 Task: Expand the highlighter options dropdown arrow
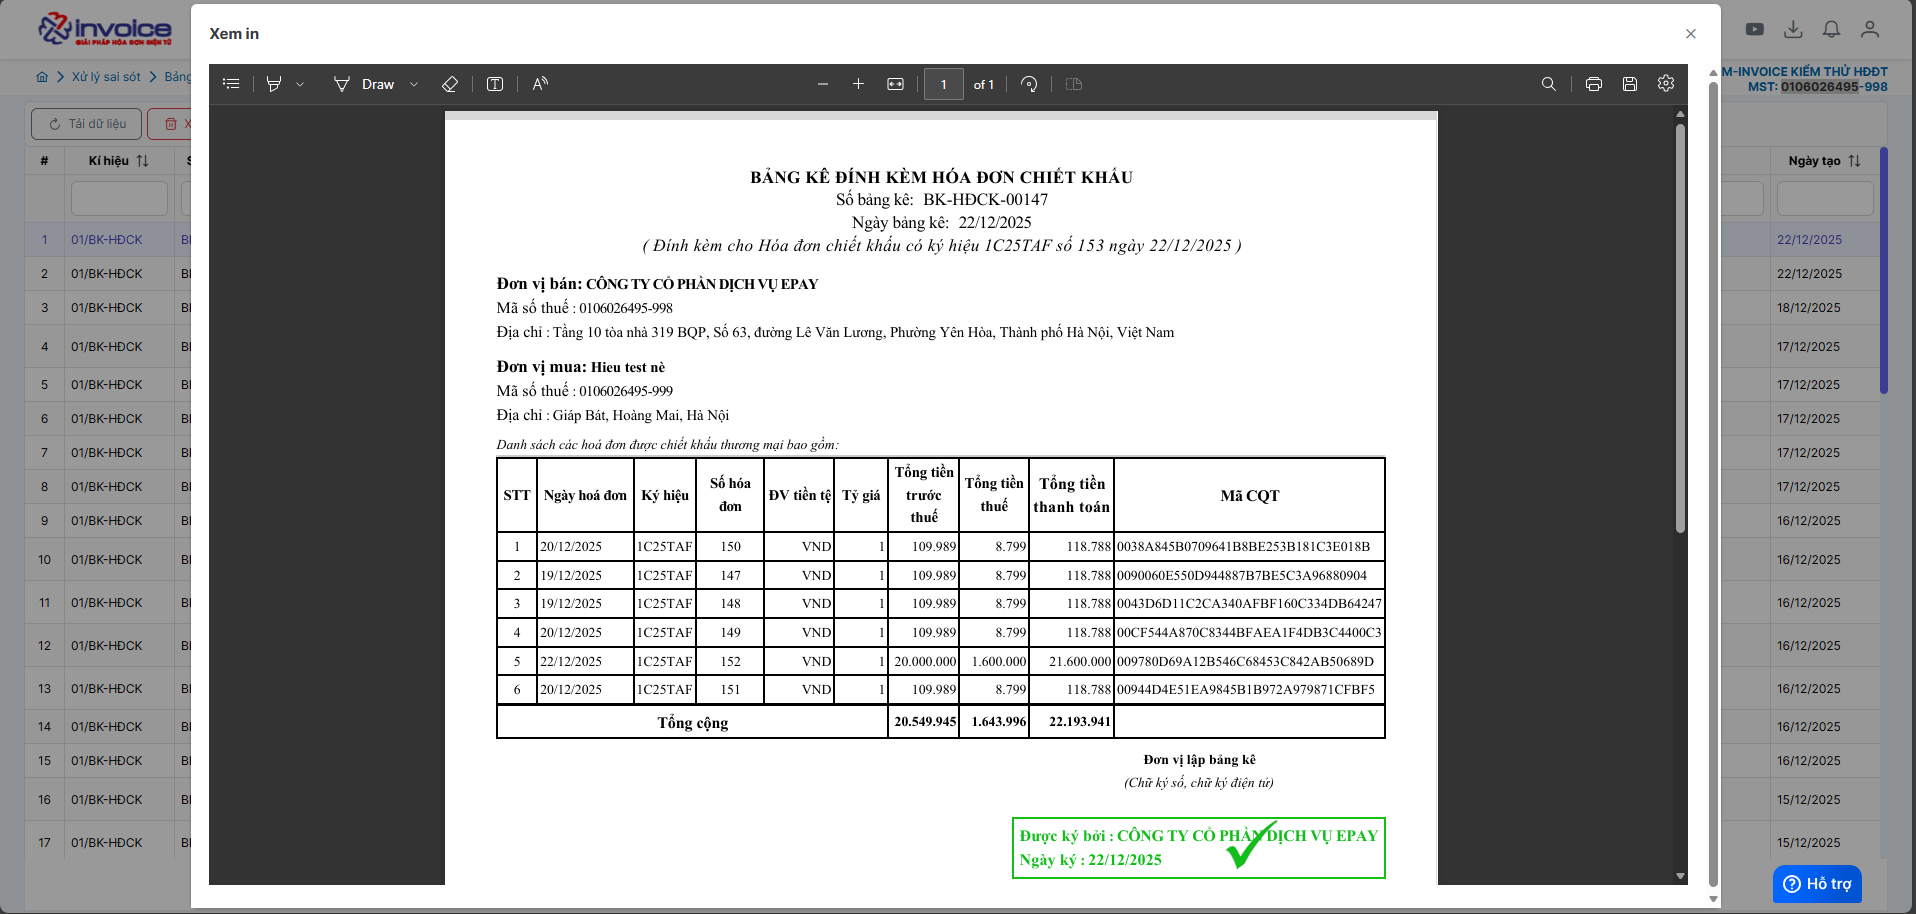pyautogui.click(x=300, y=85)
